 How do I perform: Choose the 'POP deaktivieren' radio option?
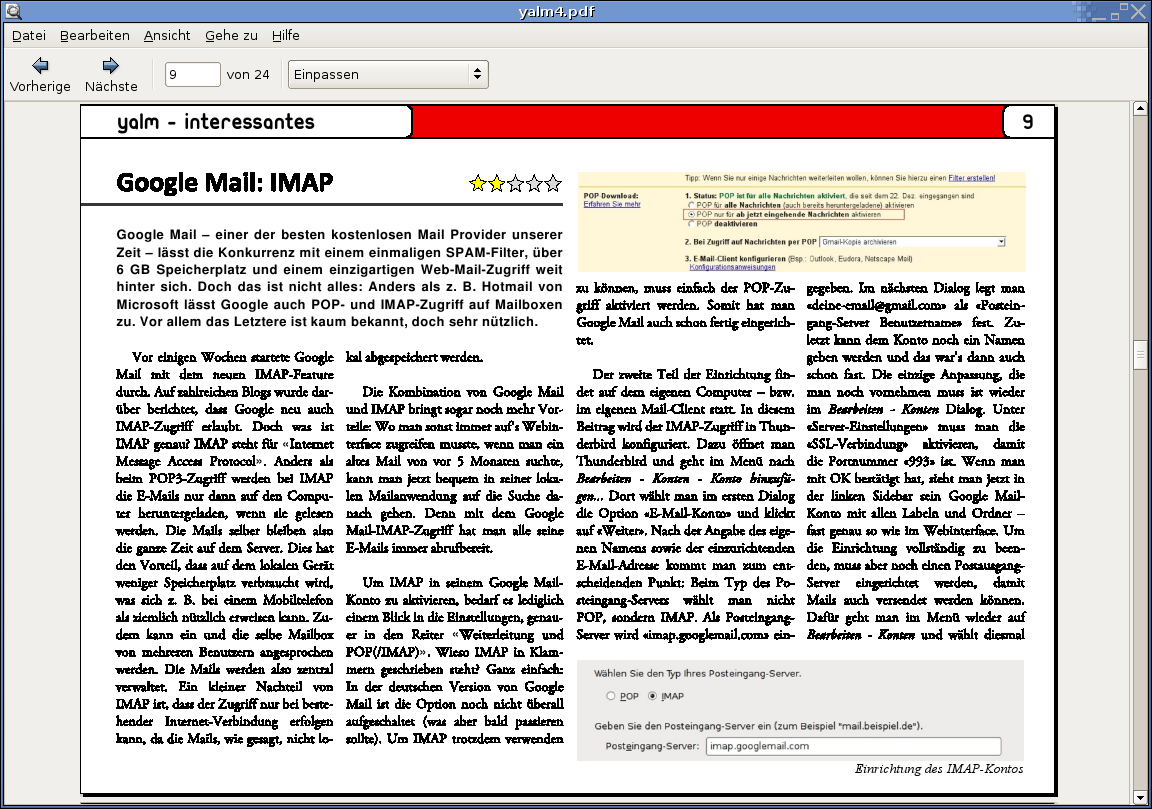[x=691, y=223]
